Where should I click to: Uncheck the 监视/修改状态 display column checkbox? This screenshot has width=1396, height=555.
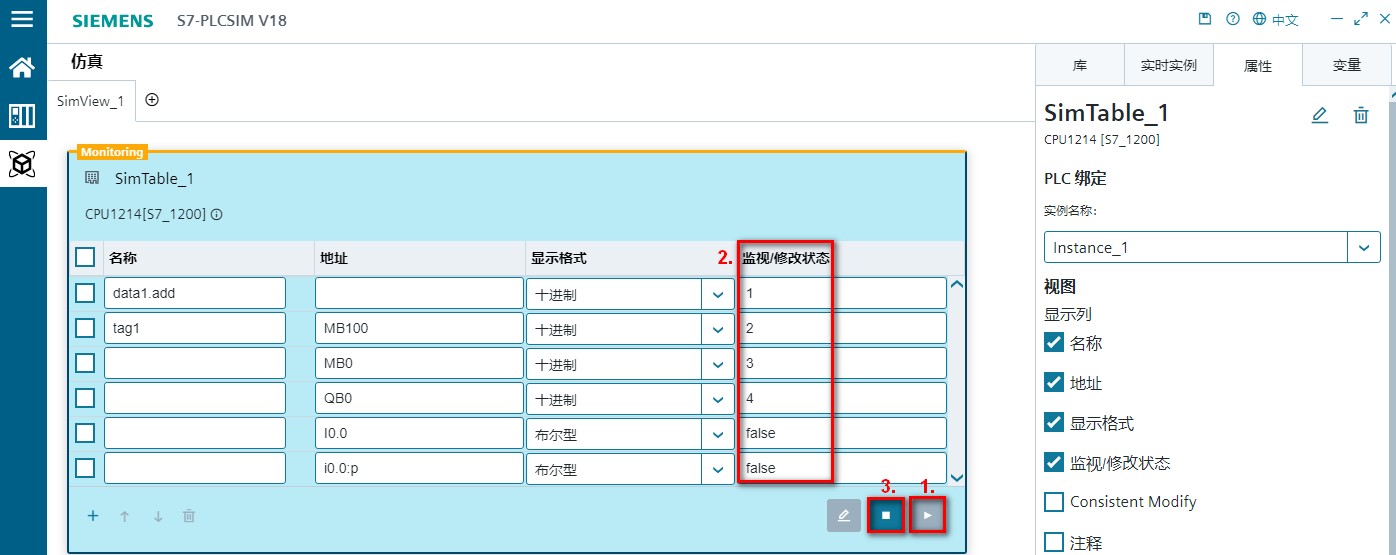pos(1053,462)
